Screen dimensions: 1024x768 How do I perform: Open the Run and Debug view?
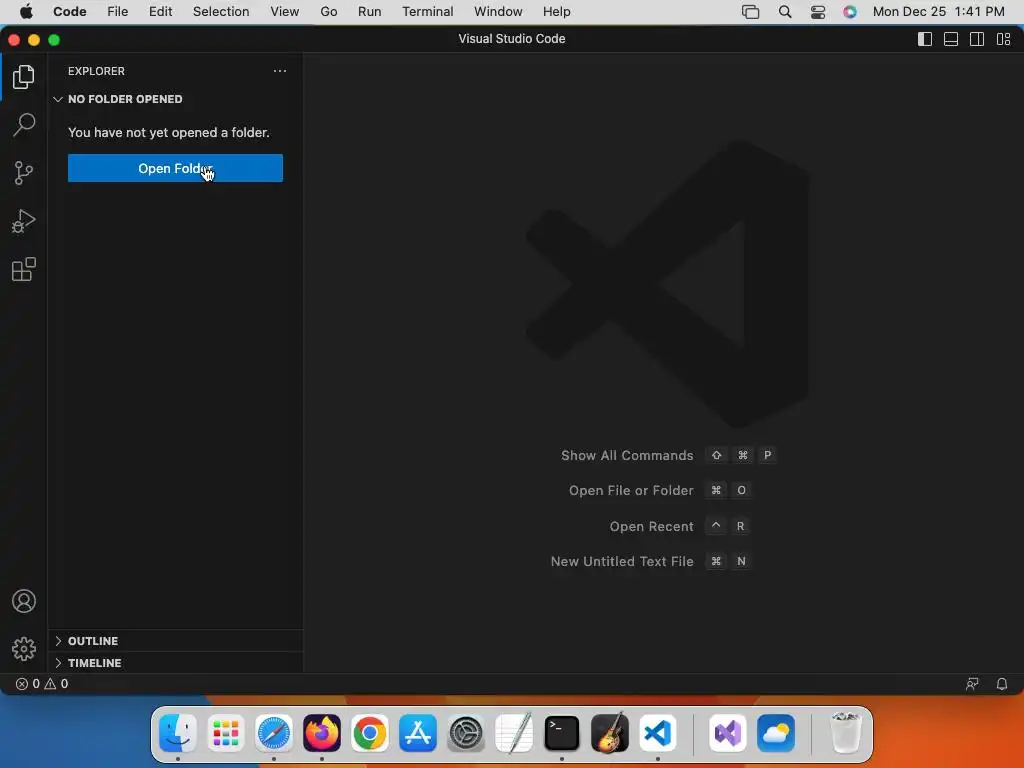[24, 221]
